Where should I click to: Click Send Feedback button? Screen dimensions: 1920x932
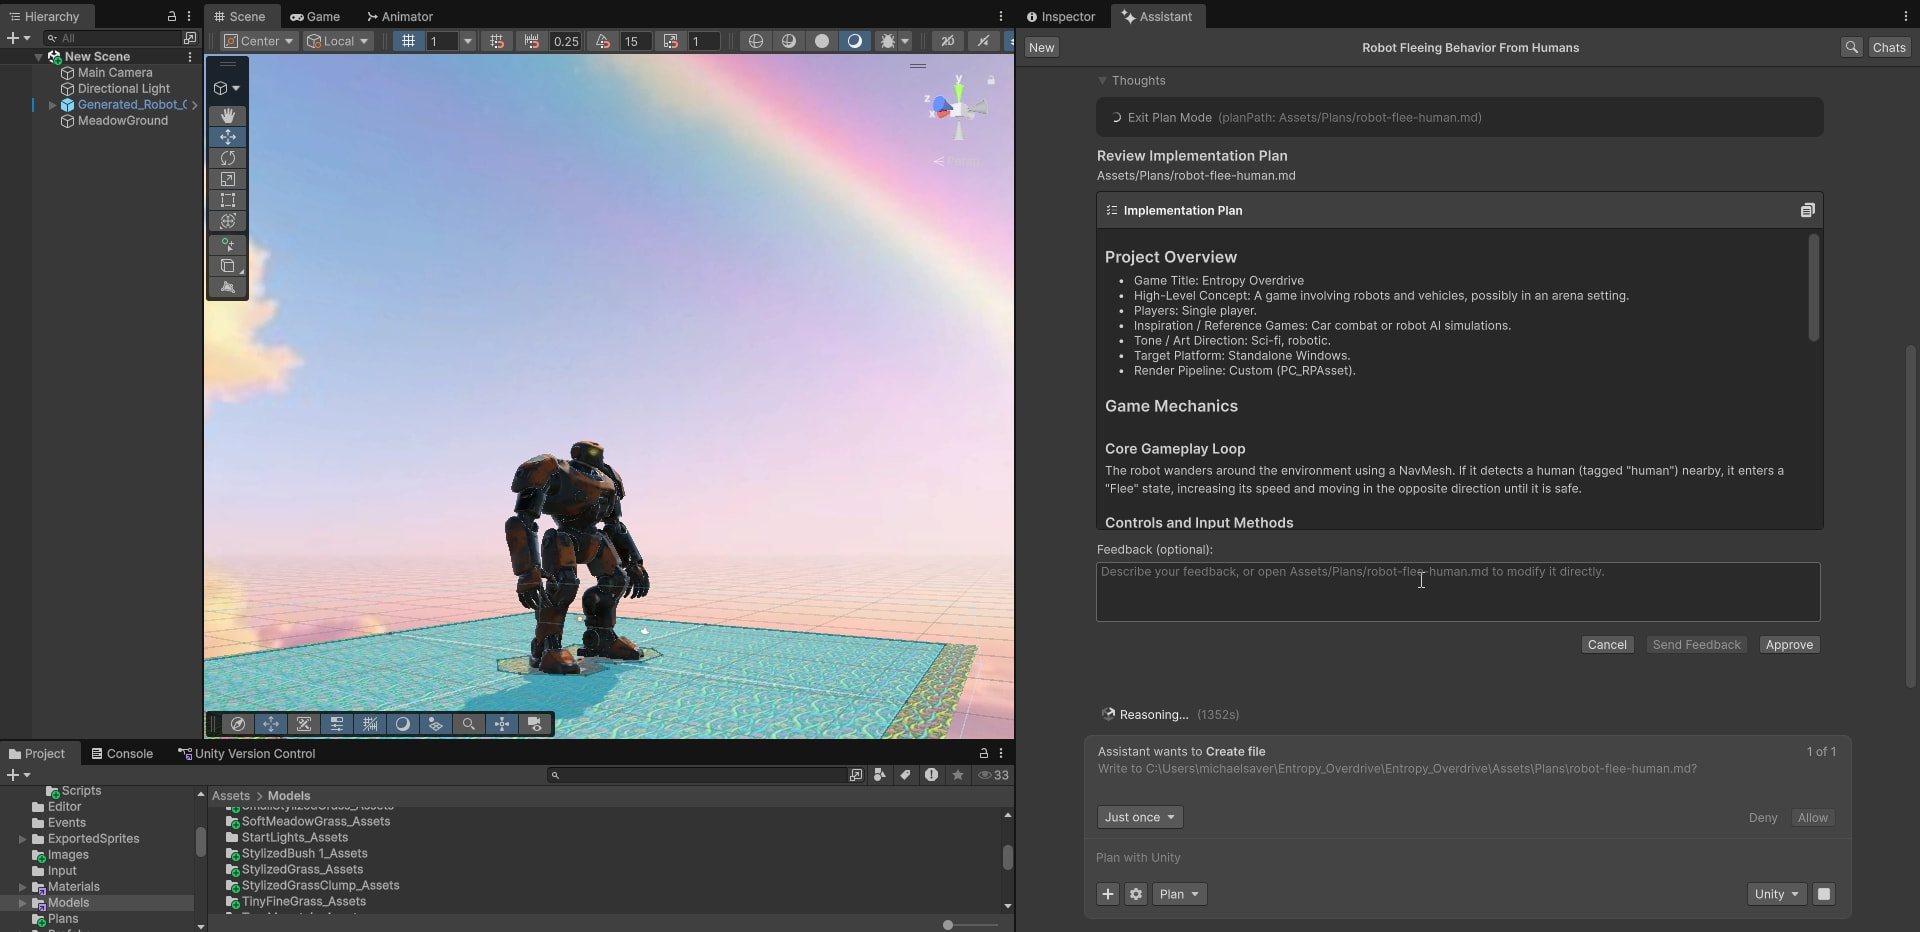pyautogui.click(x=1696, y=645)
